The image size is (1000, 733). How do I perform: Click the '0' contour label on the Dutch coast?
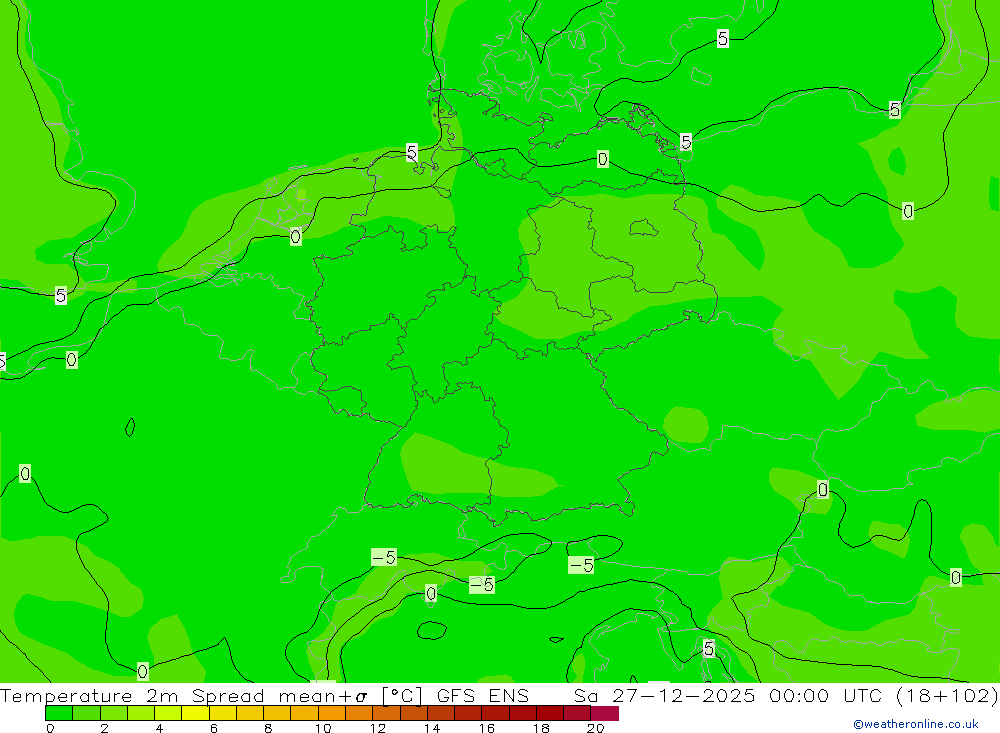(x=295, y=237)
